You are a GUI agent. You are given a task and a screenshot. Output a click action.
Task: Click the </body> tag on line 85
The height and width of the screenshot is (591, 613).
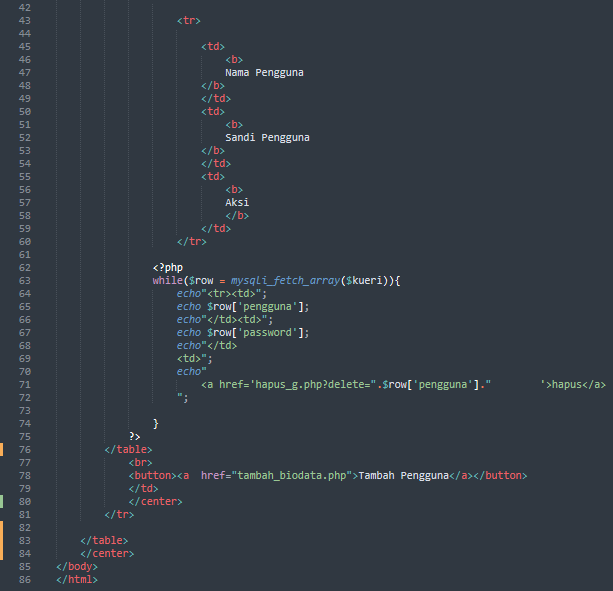pos(77,567)
